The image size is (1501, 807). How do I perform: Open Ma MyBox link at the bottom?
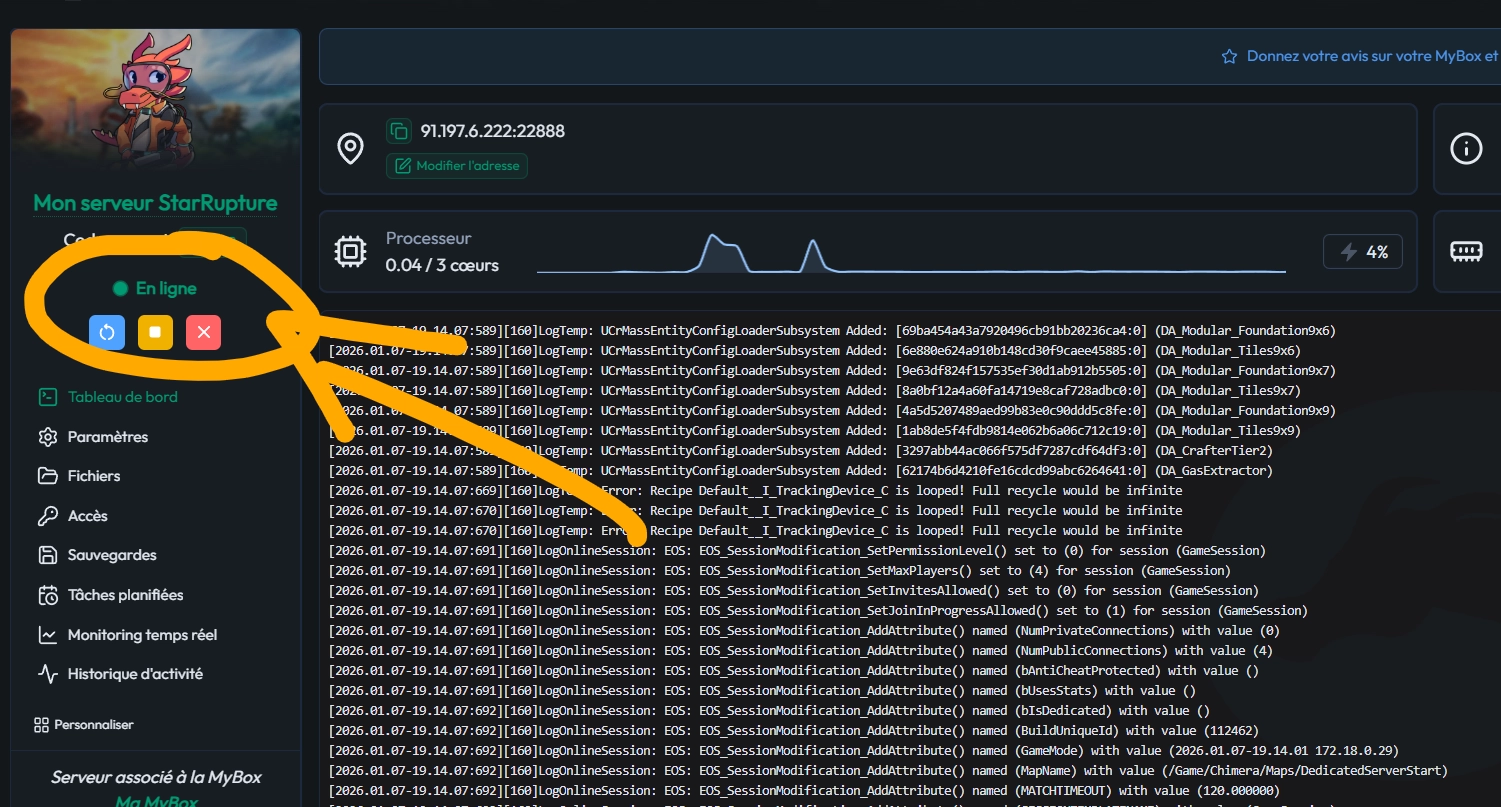[155, 800]
